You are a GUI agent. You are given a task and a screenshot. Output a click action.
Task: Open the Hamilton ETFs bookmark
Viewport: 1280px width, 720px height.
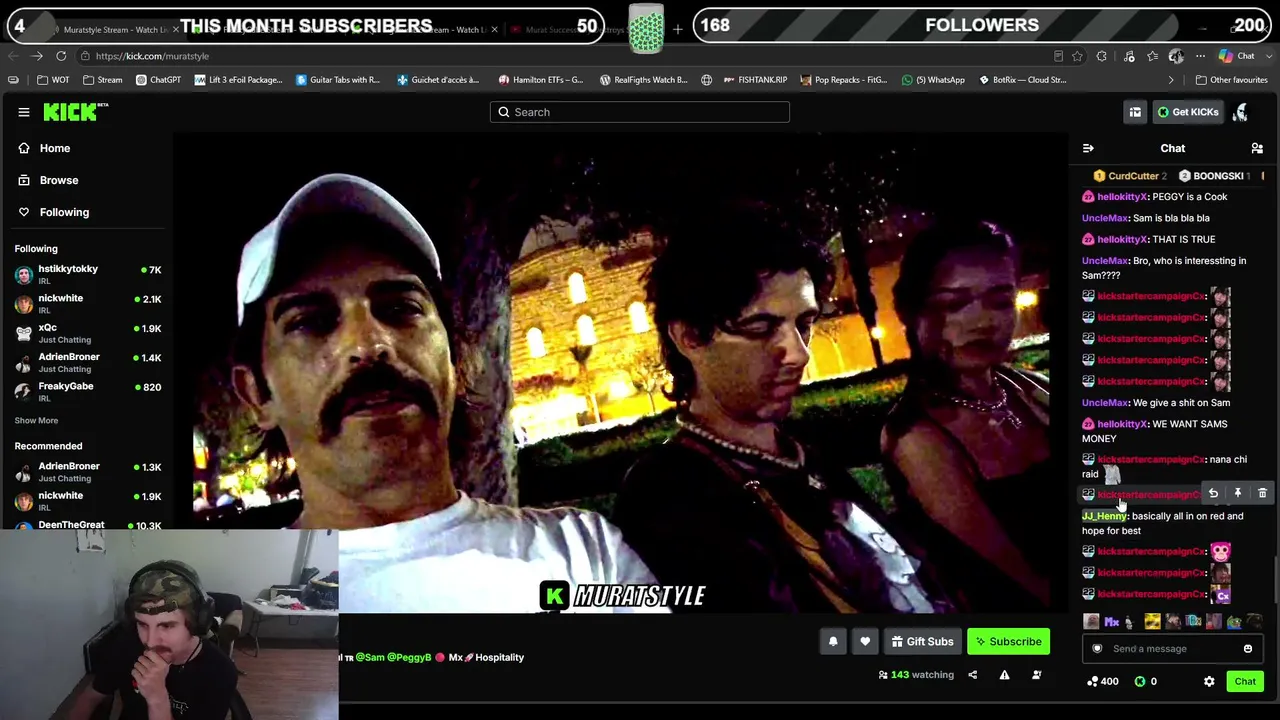click(540, 80)
